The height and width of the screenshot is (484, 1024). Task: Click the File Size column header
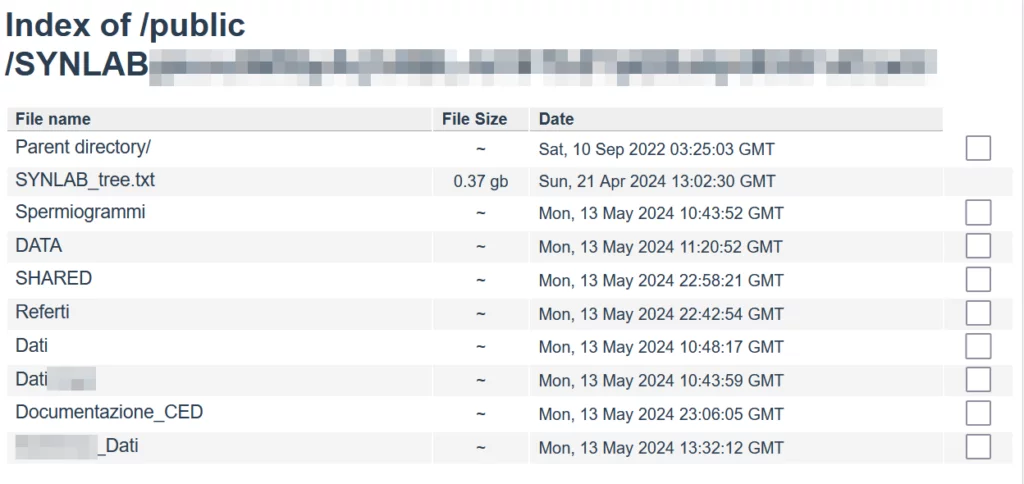click(475, 119)
